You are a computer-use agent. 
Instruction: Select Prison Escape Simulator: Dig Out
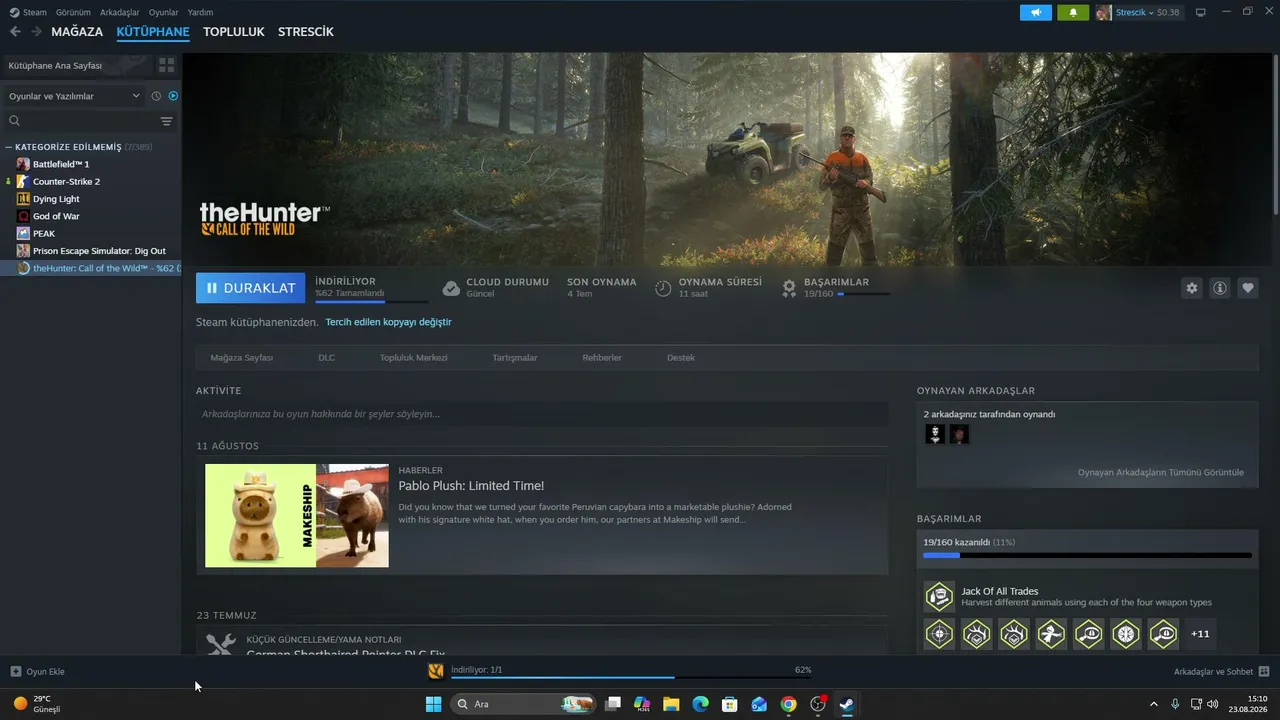(99, 251)
